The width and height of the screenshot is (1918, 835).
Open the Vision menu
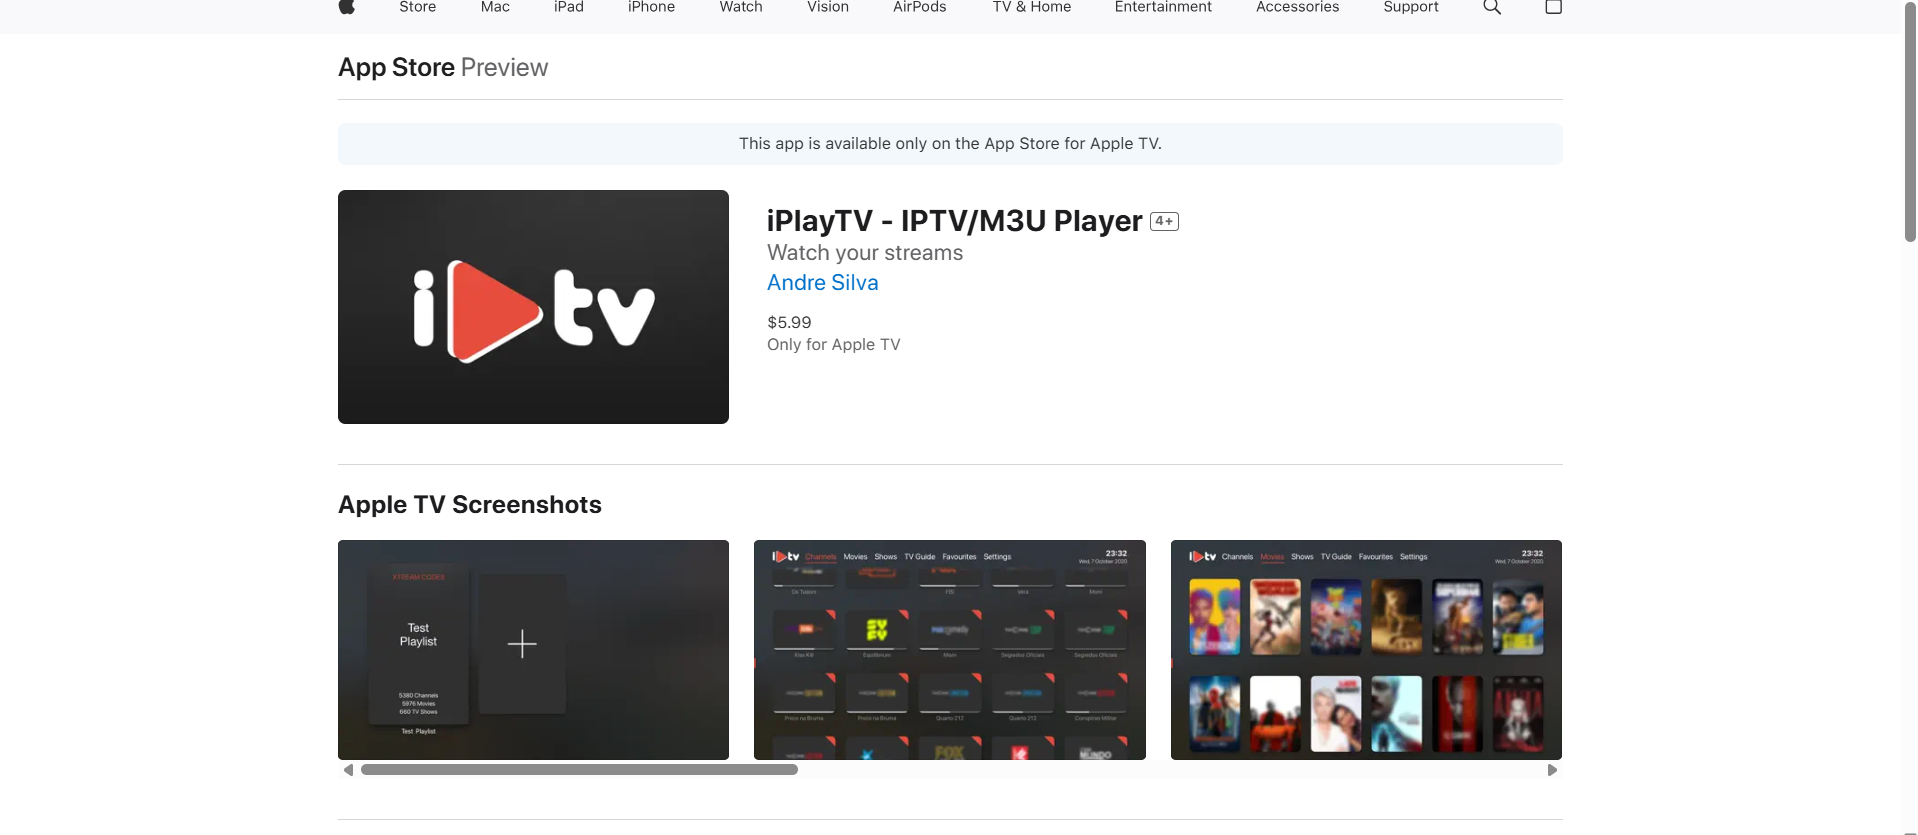[828, 7]
